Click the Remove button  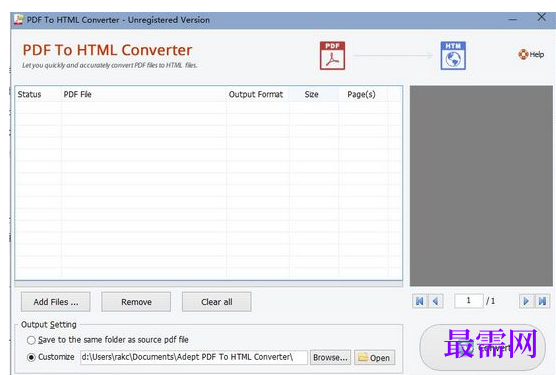pyautogui.click(x=136, y=302)
